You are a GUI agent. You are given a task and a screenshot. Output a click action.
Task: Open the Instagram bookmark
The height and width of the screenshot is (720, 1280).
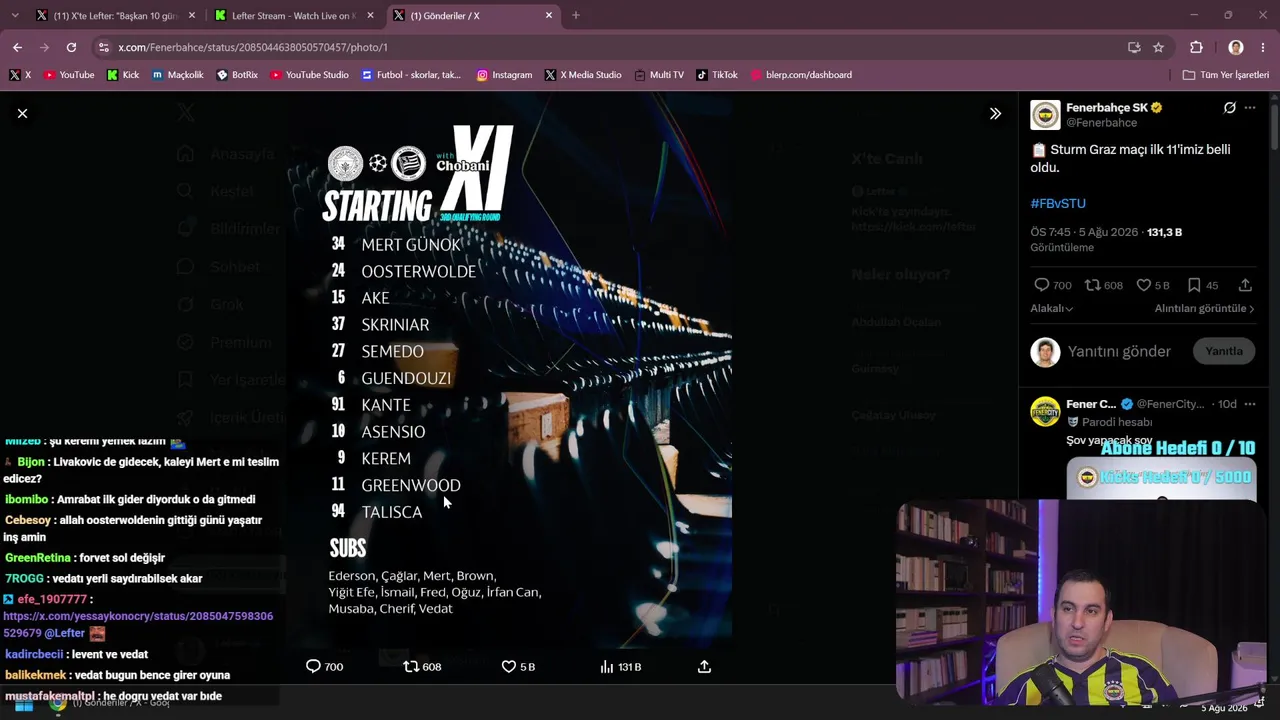[x=504, y=75]
